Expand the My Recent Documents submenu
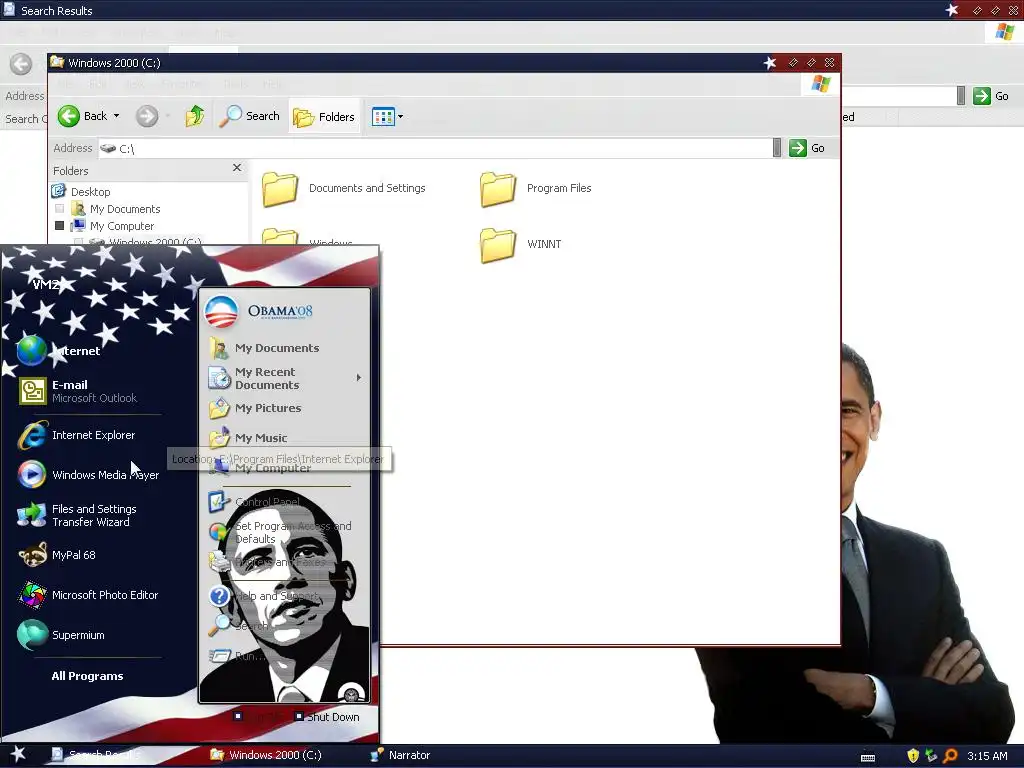The width and height of the screenshot is (1024, 768). tap(359, 377)
